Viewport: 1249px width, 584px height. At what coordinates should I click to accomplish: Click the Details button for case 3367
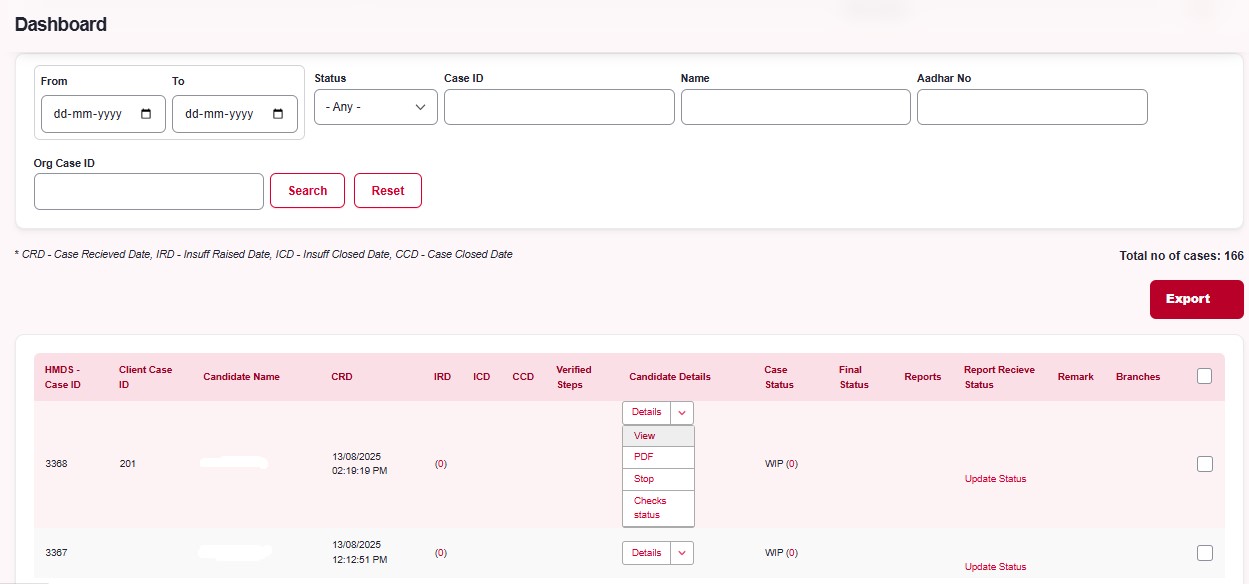point(646,553)
